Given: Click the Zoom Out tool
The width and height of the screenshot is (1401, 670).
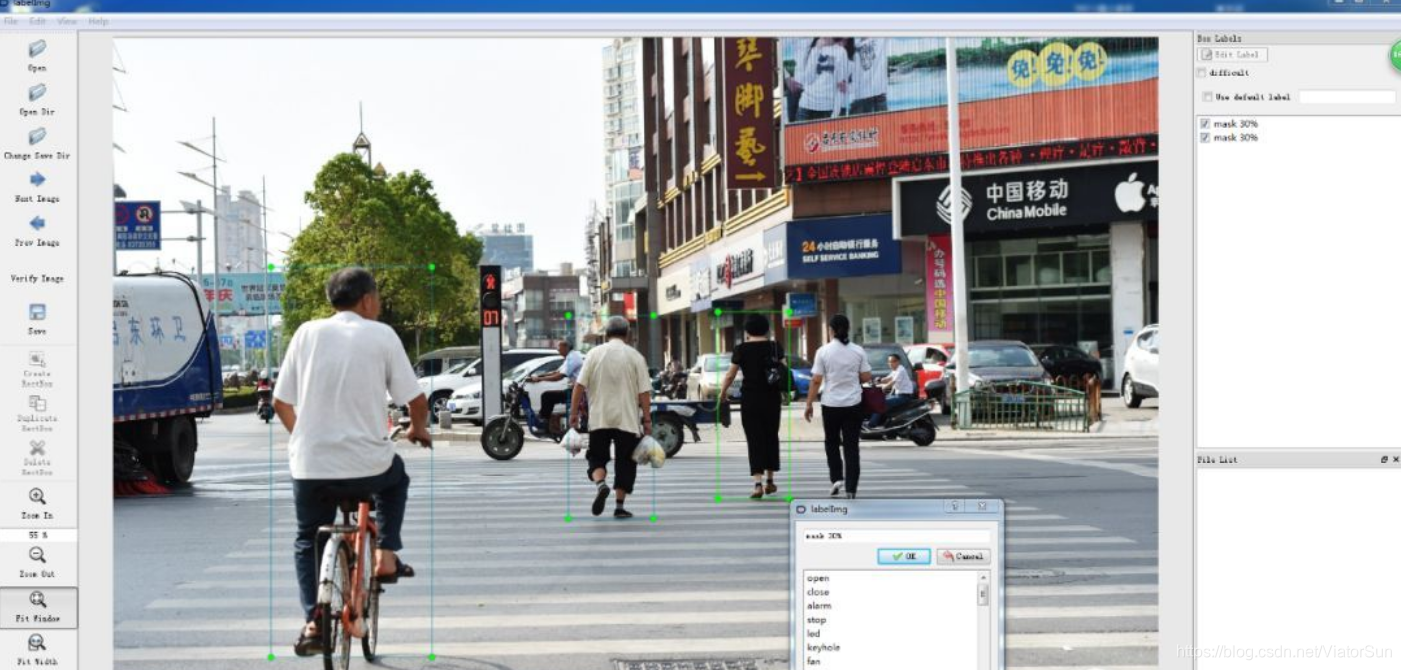Looking at the screenshot, I should (37, 562).
